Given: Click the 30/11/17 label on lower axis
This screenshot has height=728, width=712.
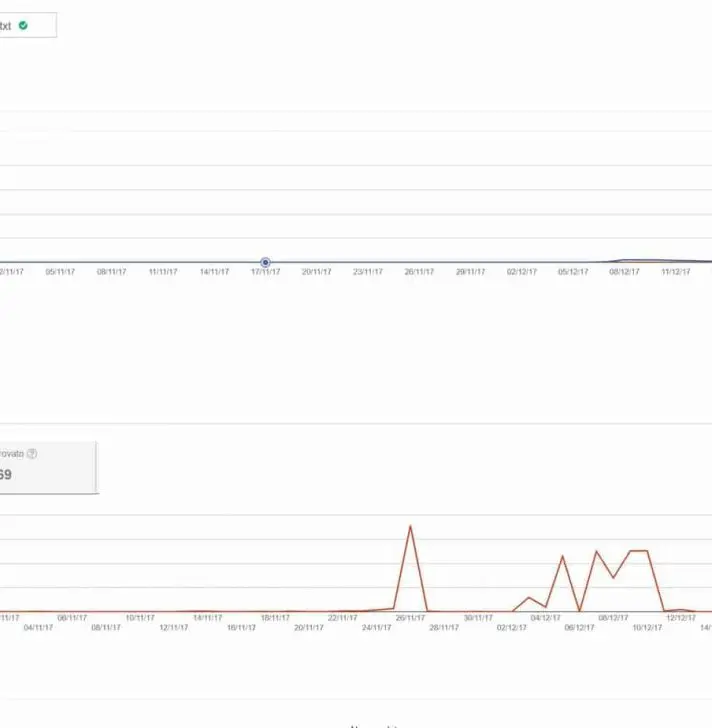Looking at the screenshot, I should pyautogui.click(x=477, y=618).
